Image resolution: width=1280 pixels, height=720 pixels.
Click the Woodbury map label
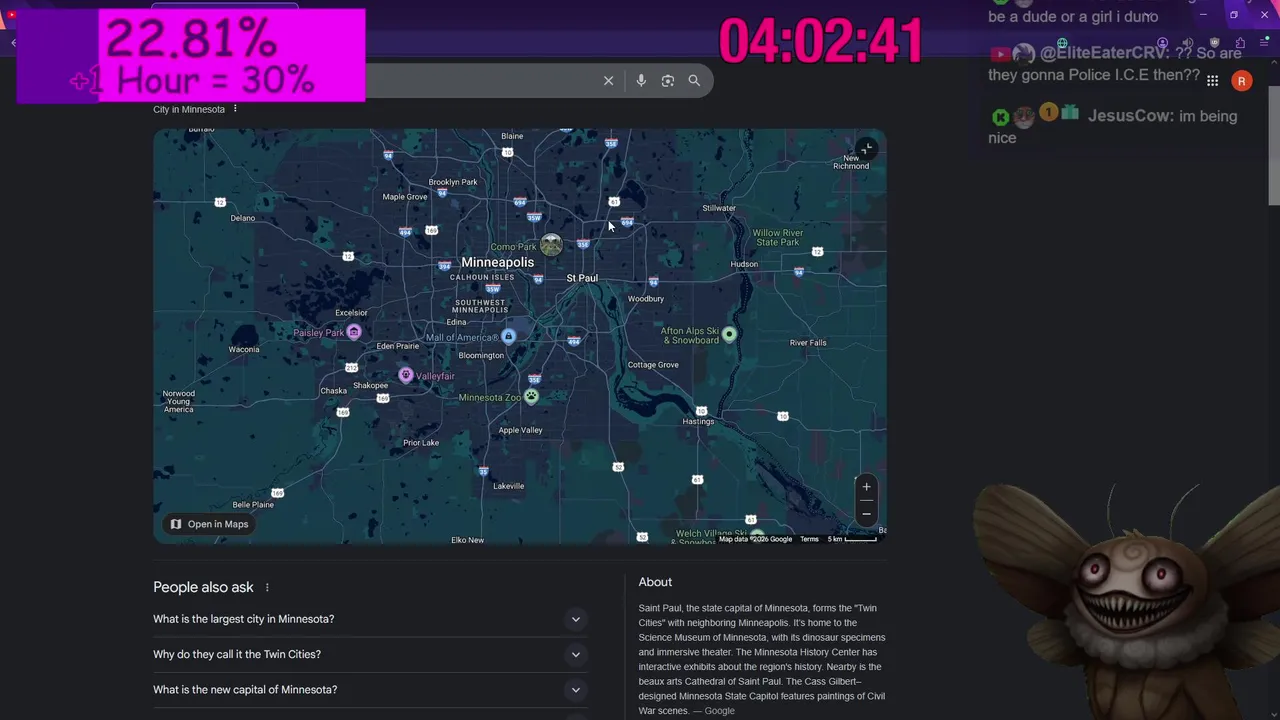[x=645, y=298]
